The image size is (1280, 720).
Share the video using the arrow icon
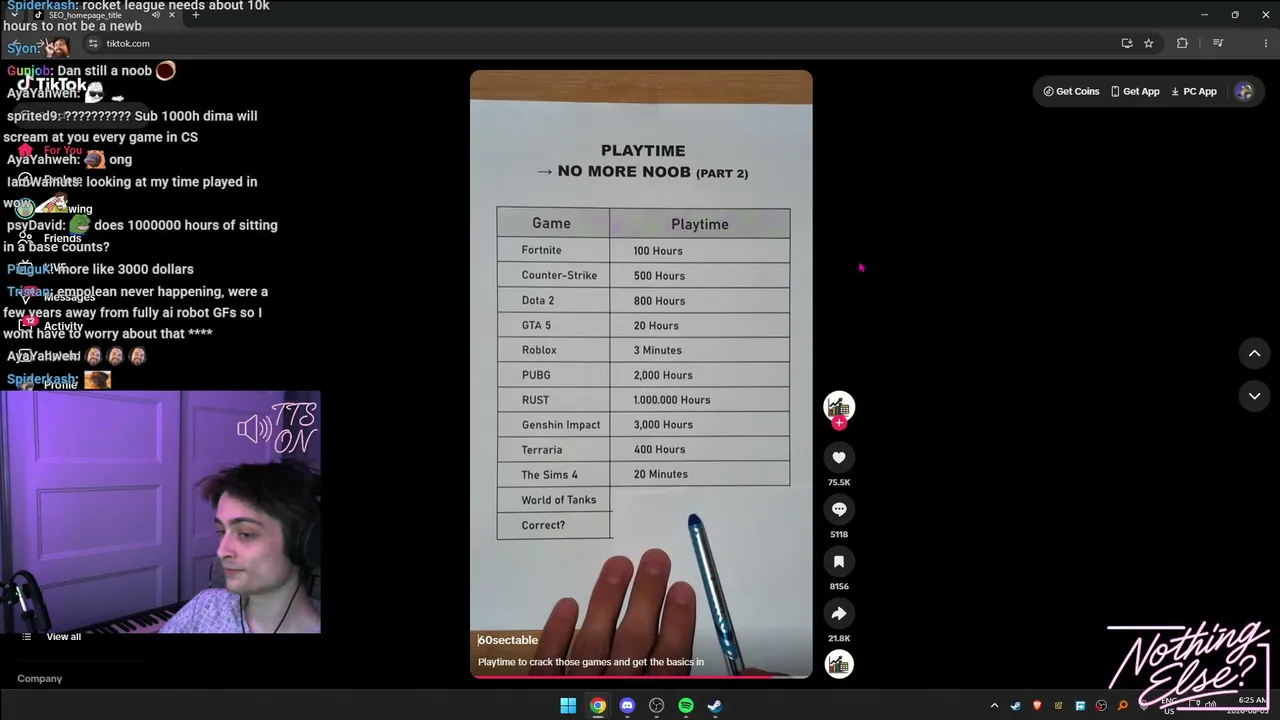pyautogui.click(x=839, y=613)
